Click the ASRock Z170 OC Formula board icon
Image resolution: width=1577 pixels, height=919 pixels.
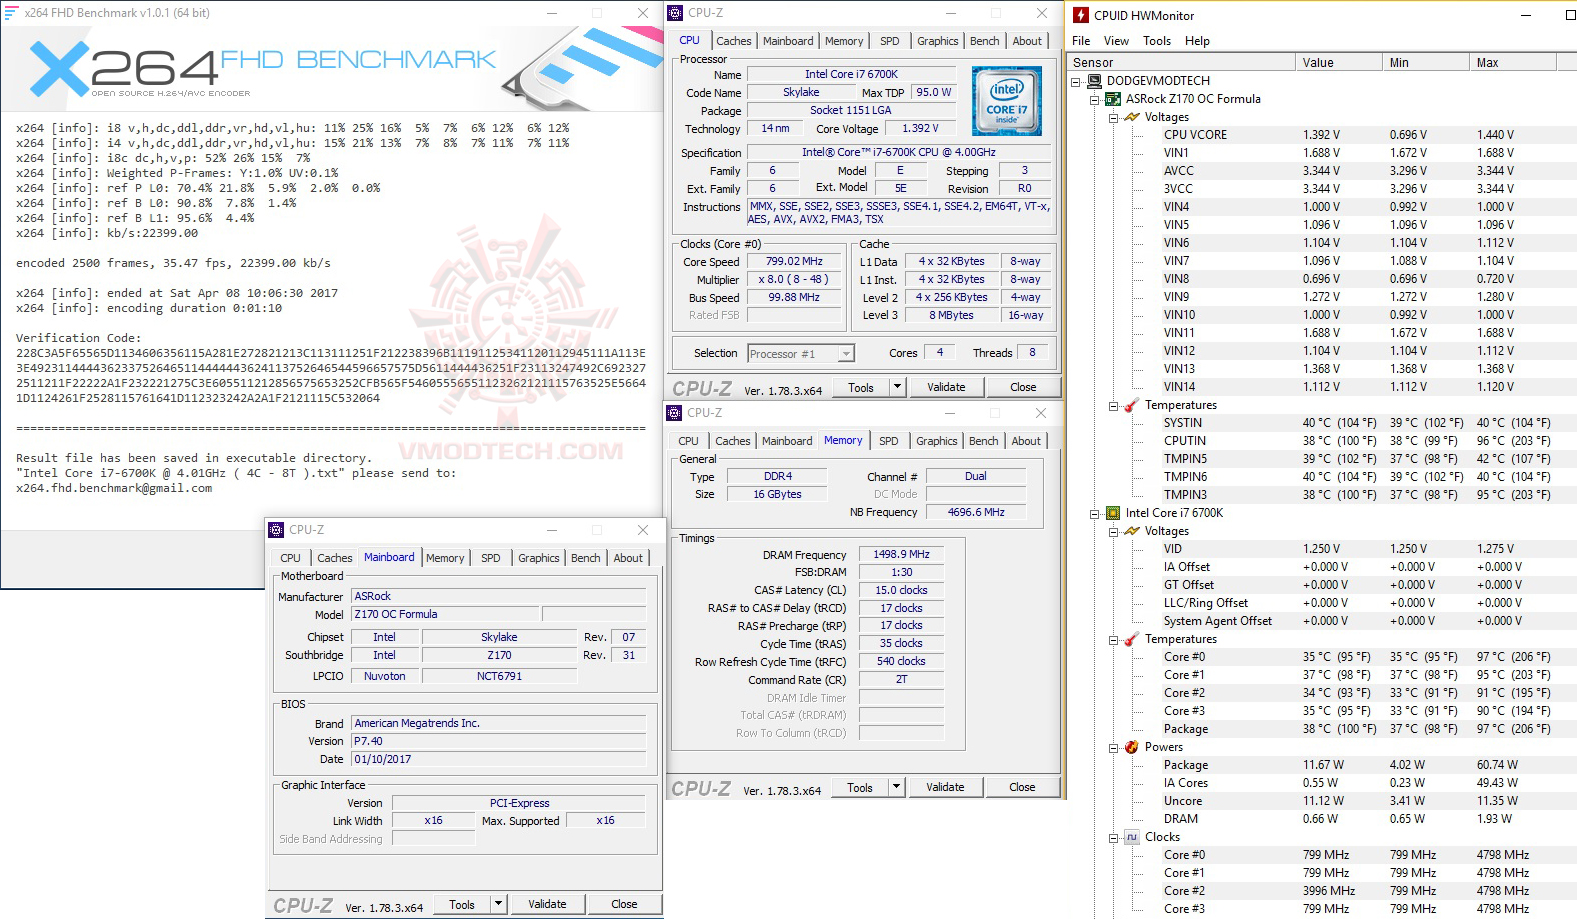pyautogui.click(x=1113, y=99)
